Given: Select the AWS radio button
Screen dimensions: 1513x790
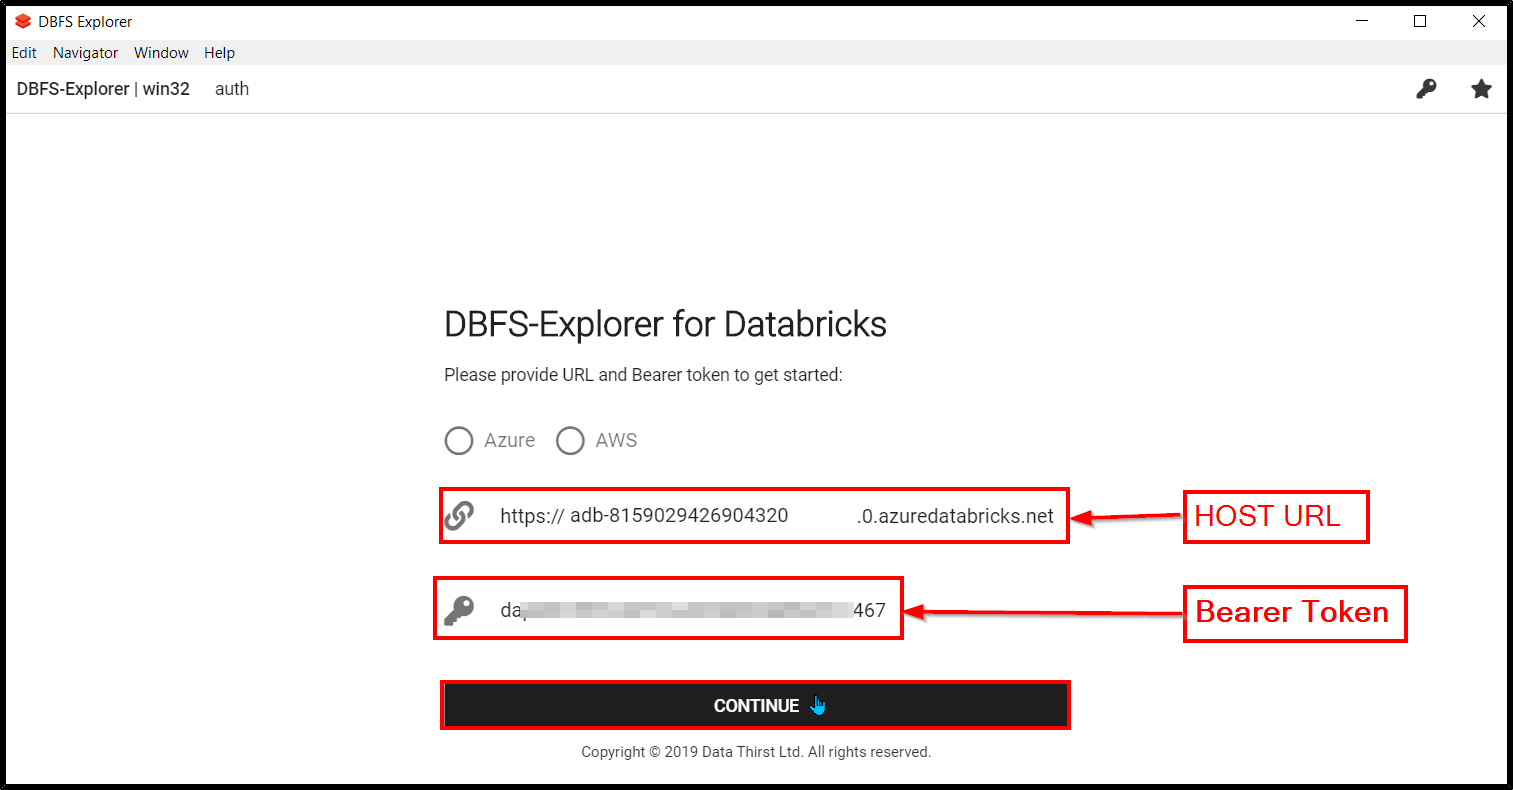Looking at the screenshot, I should point(570,441).
